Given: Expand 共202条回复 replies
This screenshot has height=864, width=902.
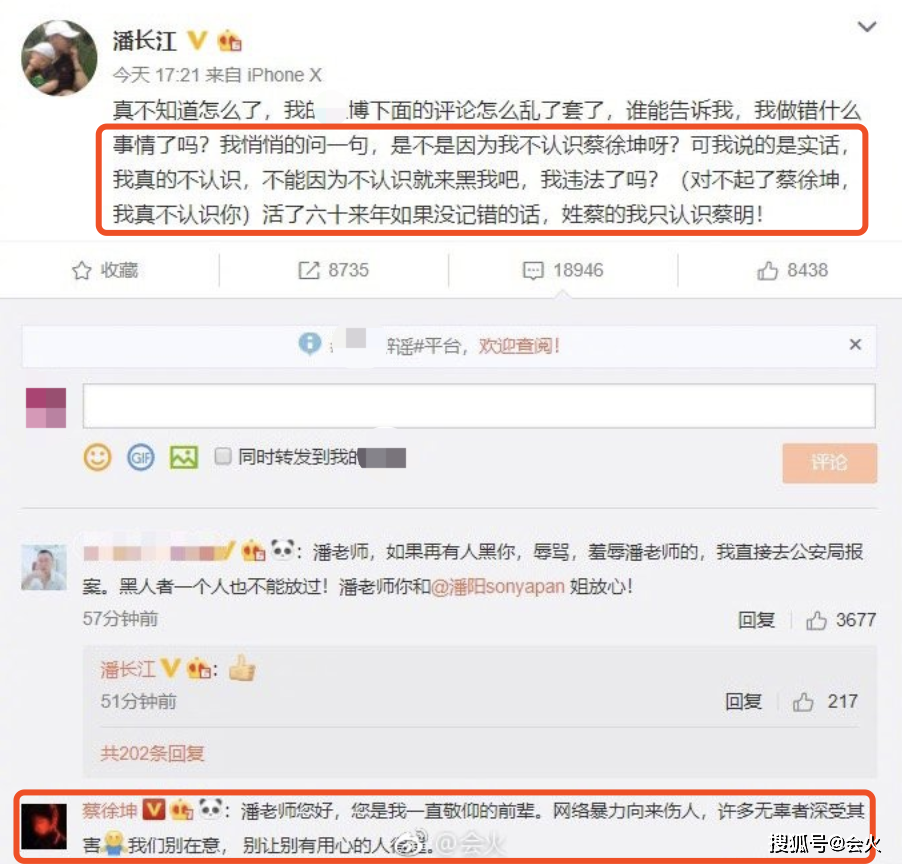Looking at the screenshot, I should click(x=152, y=754).
